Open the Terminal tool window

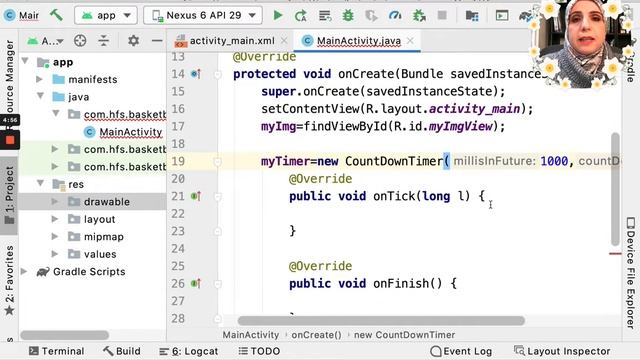[56, 351]
